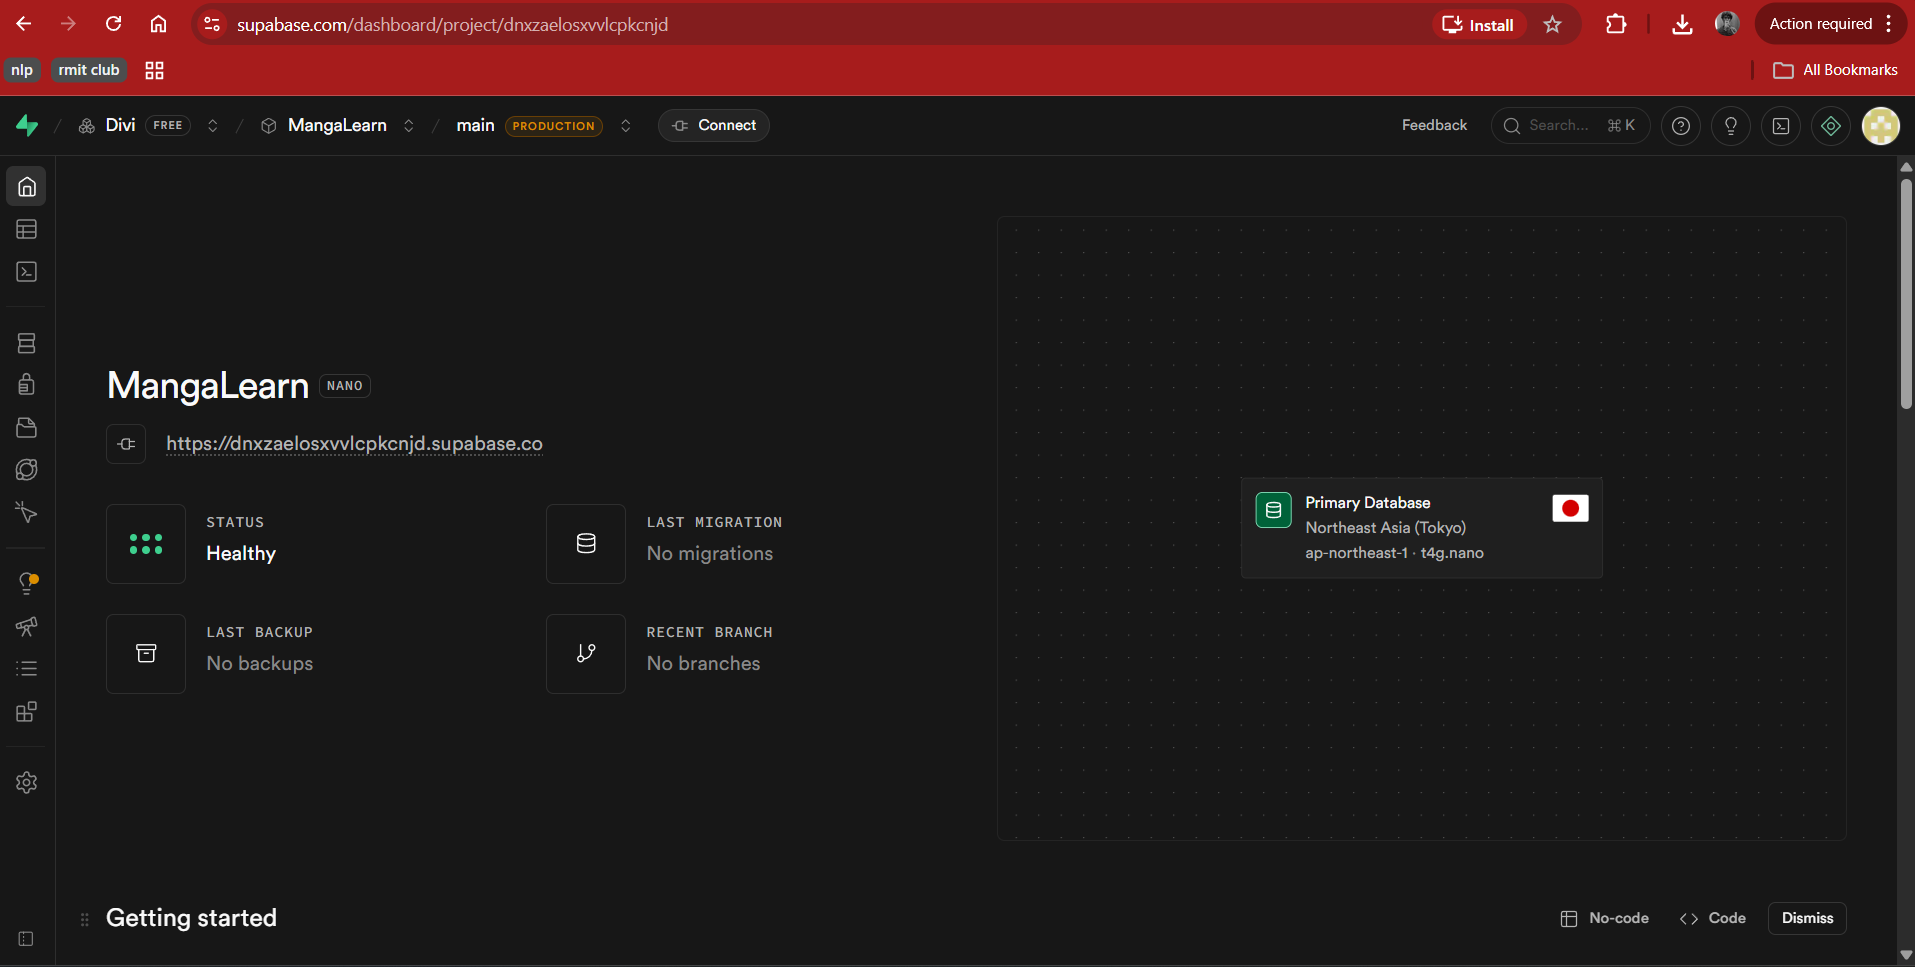Screen dimensions: 1915x967
Task: Expand the main branch switcher
Action: click(626, 125)
